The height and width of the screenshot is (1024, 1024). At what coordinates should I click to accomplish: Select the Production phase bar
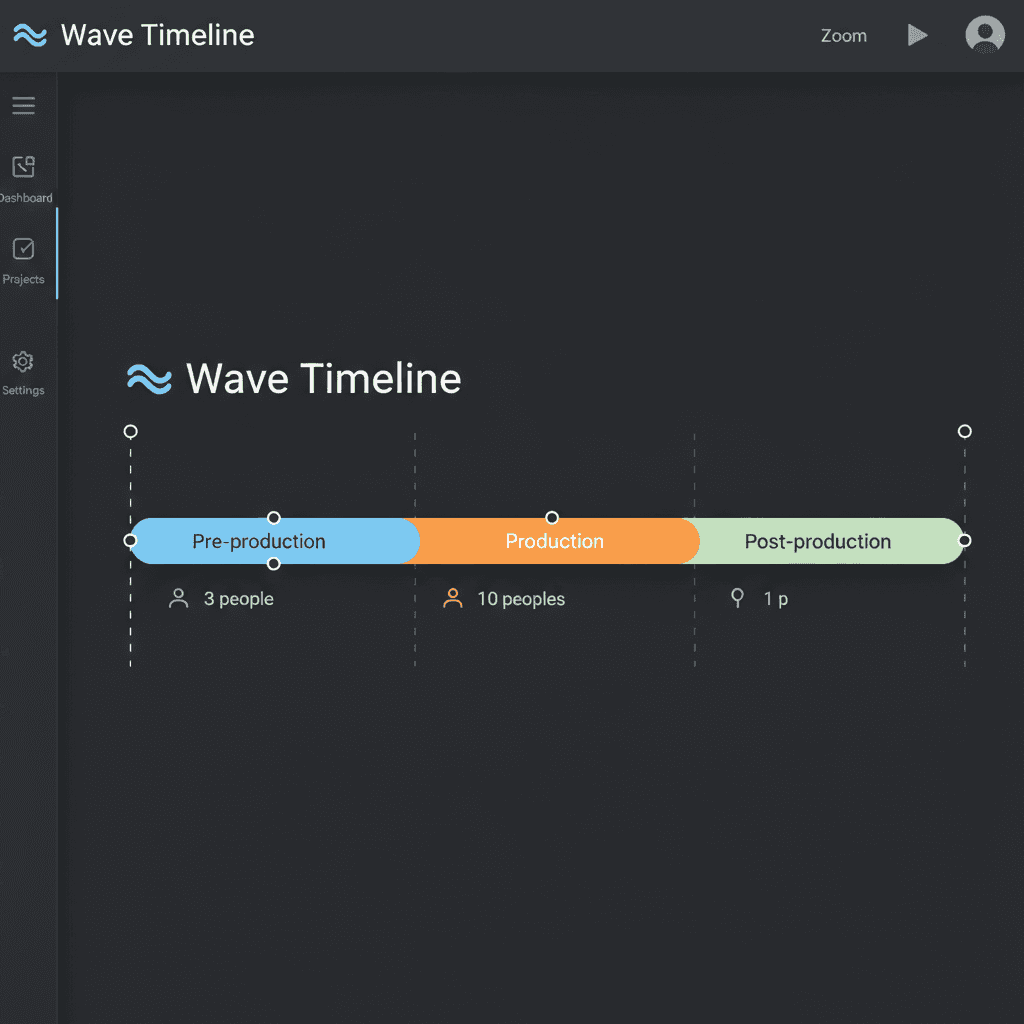click(555, 541)
